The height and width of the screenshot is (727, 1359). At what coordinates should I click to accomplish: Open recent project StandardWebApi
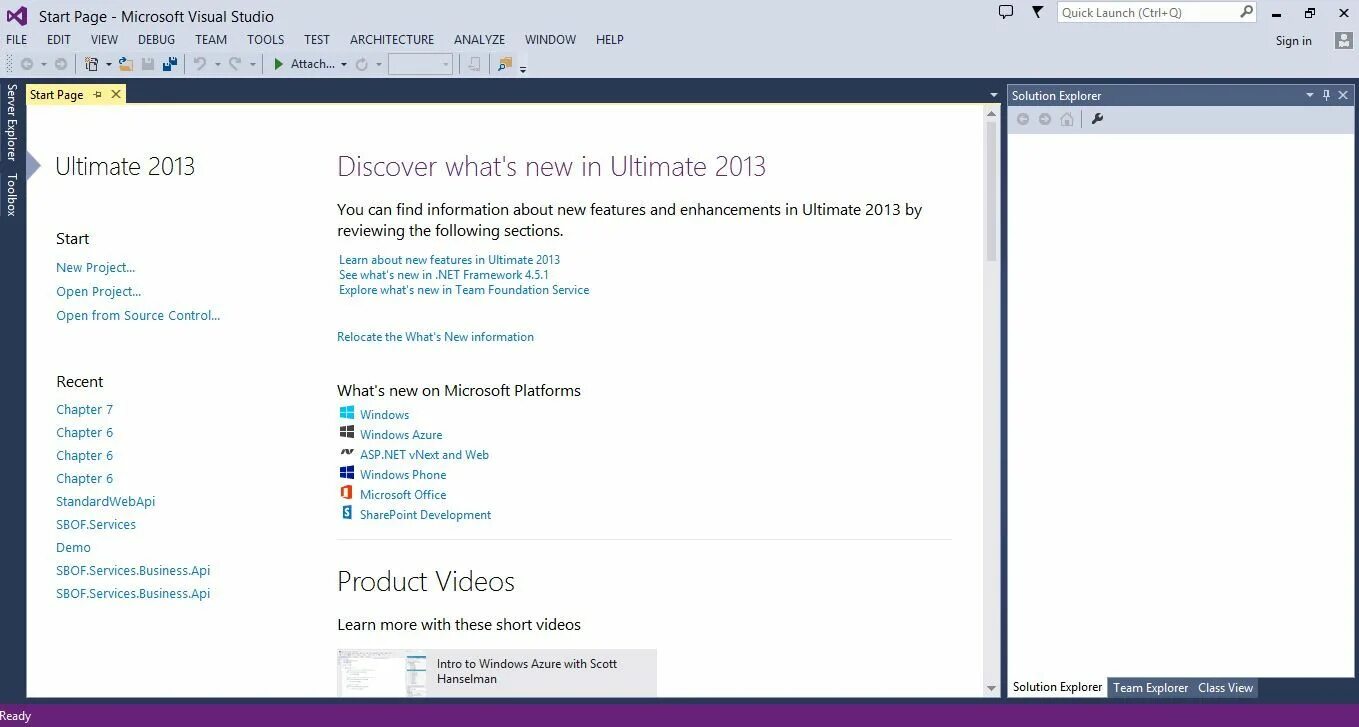[106, 501]
